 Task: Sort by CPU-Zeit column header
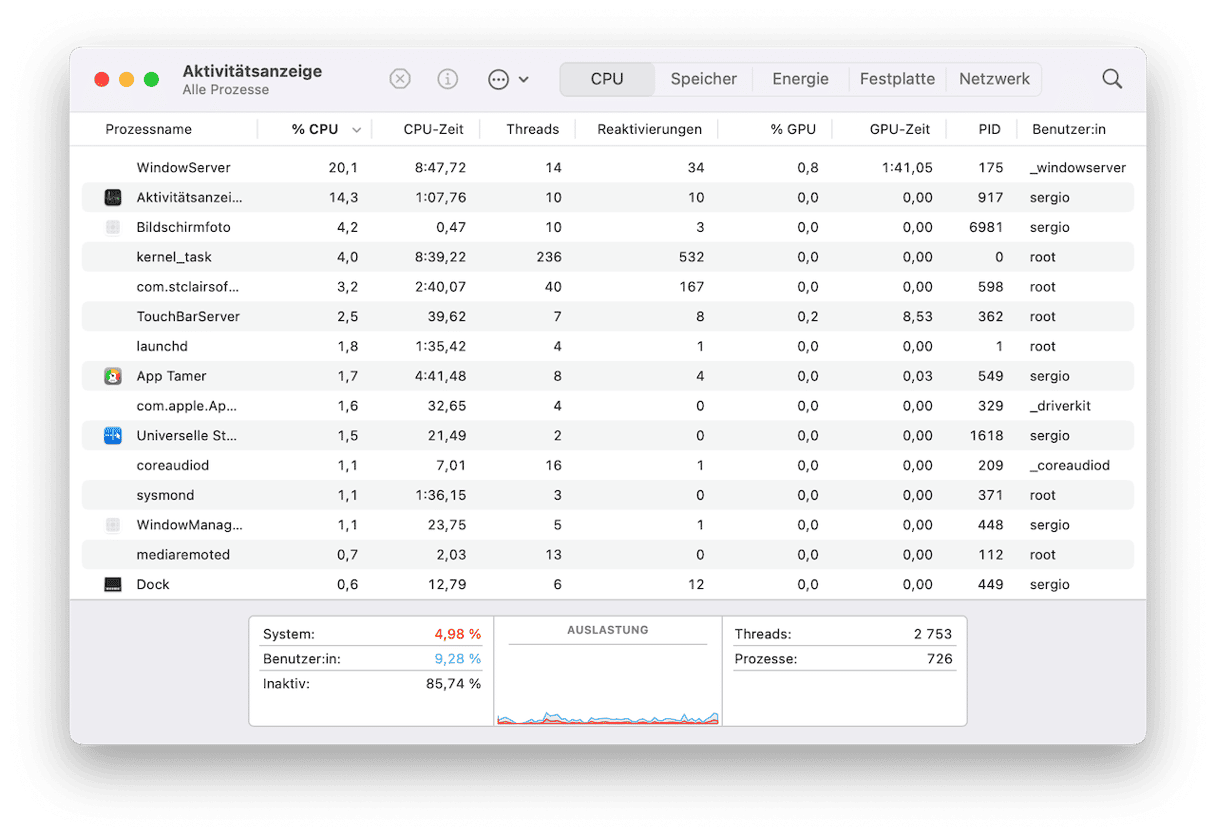[434, 129]
